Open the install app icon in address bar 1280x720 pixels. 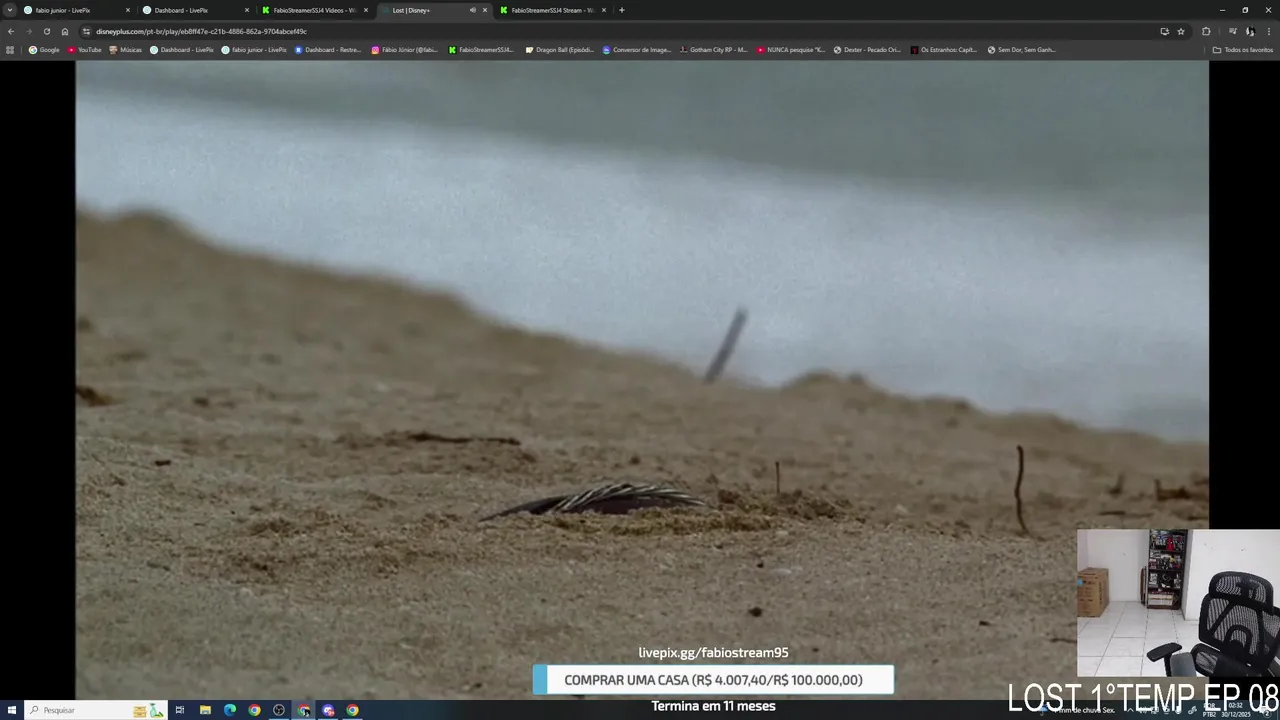pyautogui.click(x=1164, y=31)
